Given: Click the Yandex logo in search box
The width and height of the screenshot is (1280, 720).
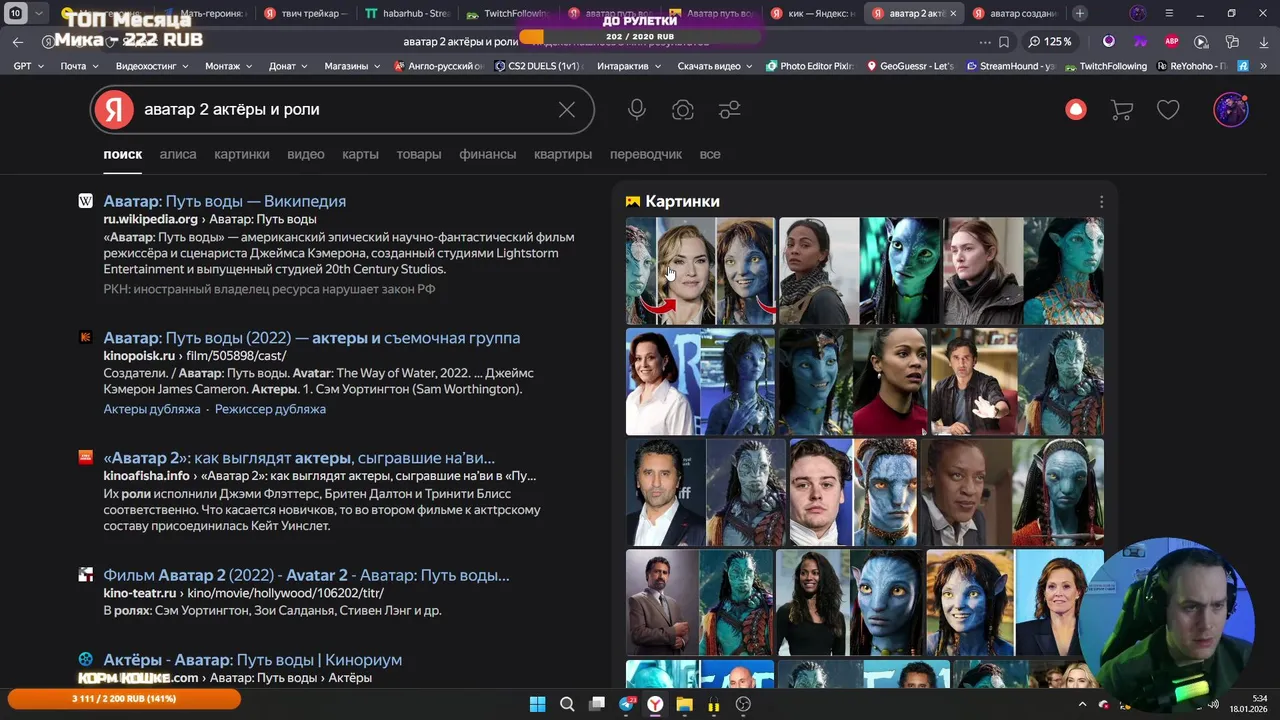Looking at the screenshot, I should [x=114, y=110].
